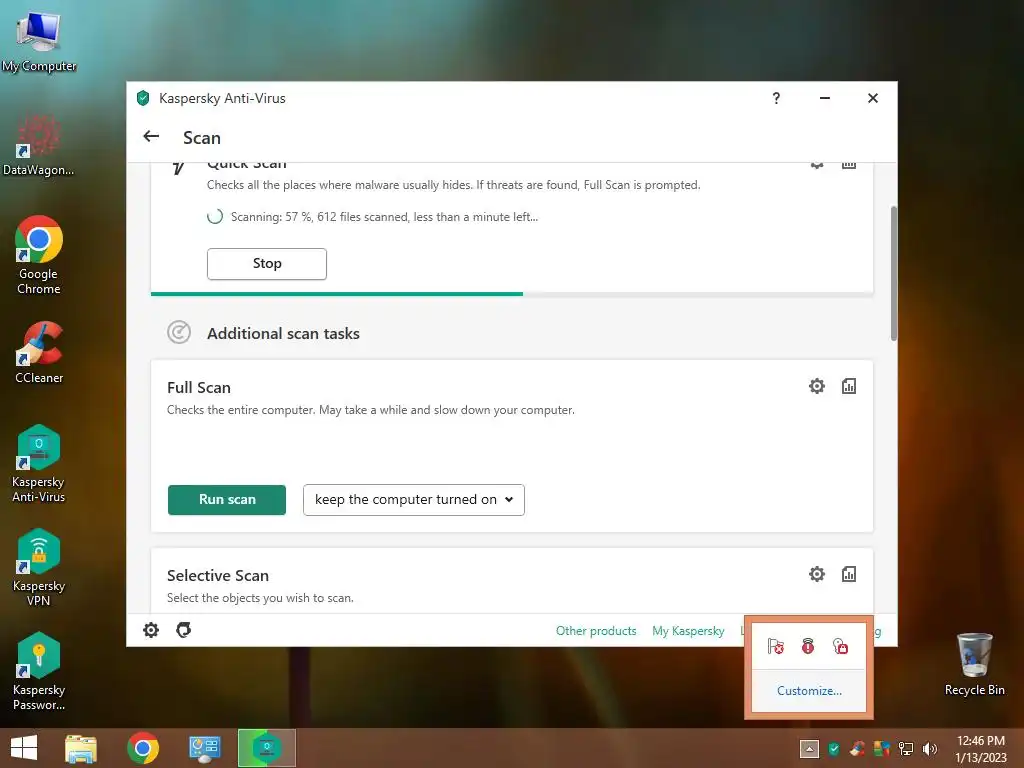Select the Kaspersky VPN desktop shortcut

[39, 568]
